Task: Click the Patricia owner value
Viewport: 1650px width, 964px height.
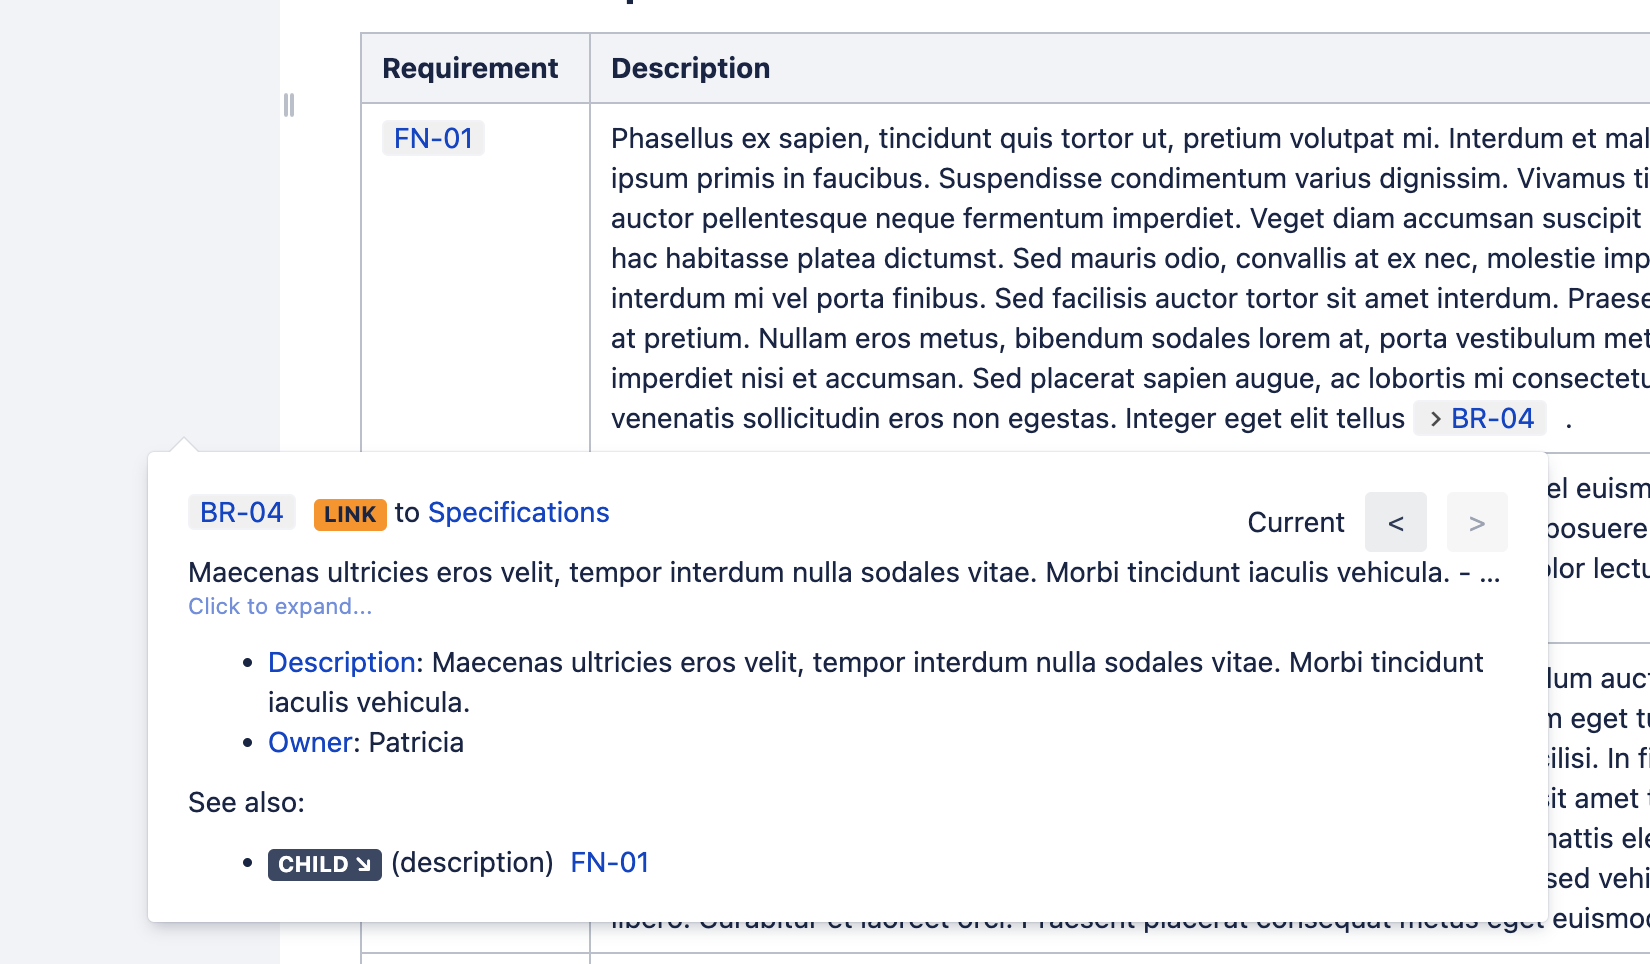Action: (416, 743)
